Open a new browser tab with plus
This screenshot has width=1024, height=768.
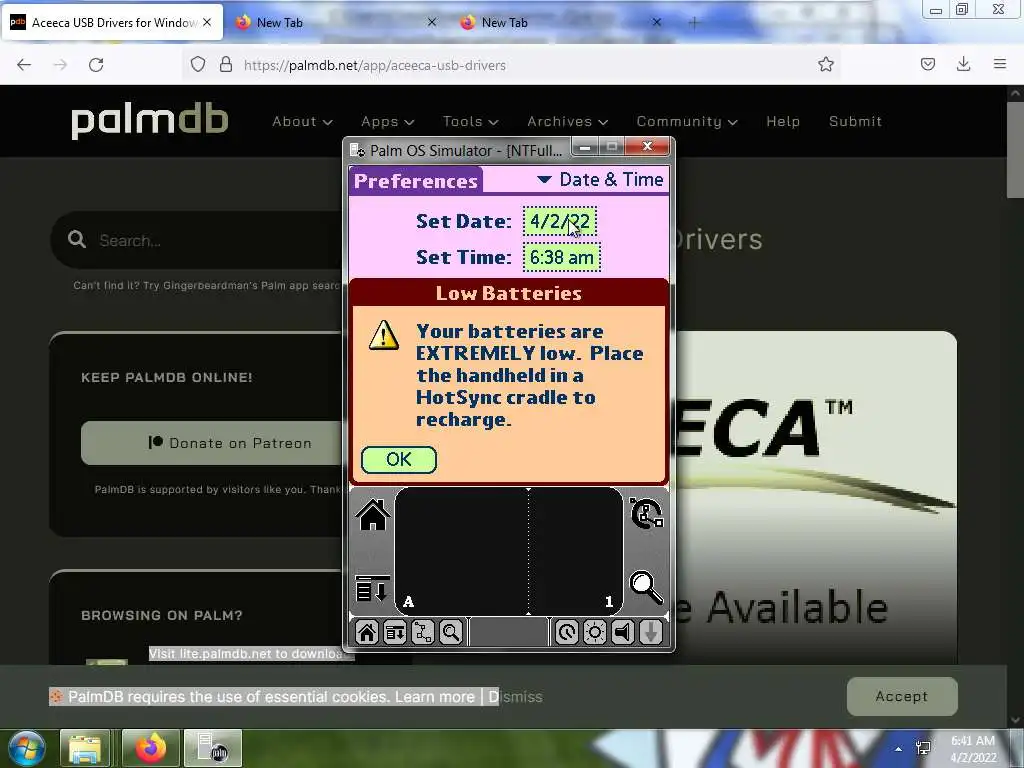[x=694, y=23]
